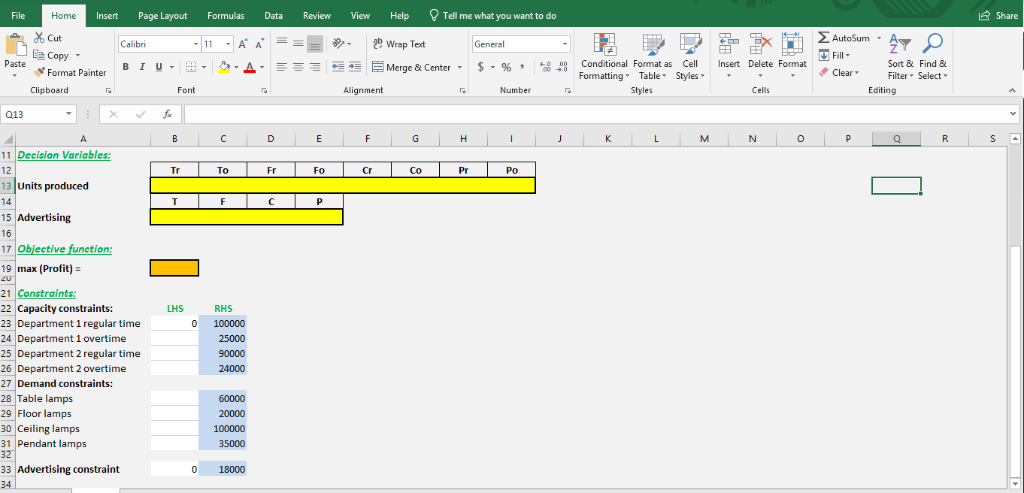Expand the formula bar chevron
Screen dimensions: 1024x493
[1013, 114]
